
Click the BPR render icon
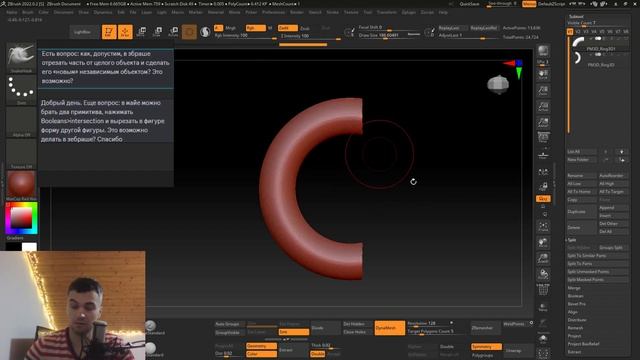[543, 51]
